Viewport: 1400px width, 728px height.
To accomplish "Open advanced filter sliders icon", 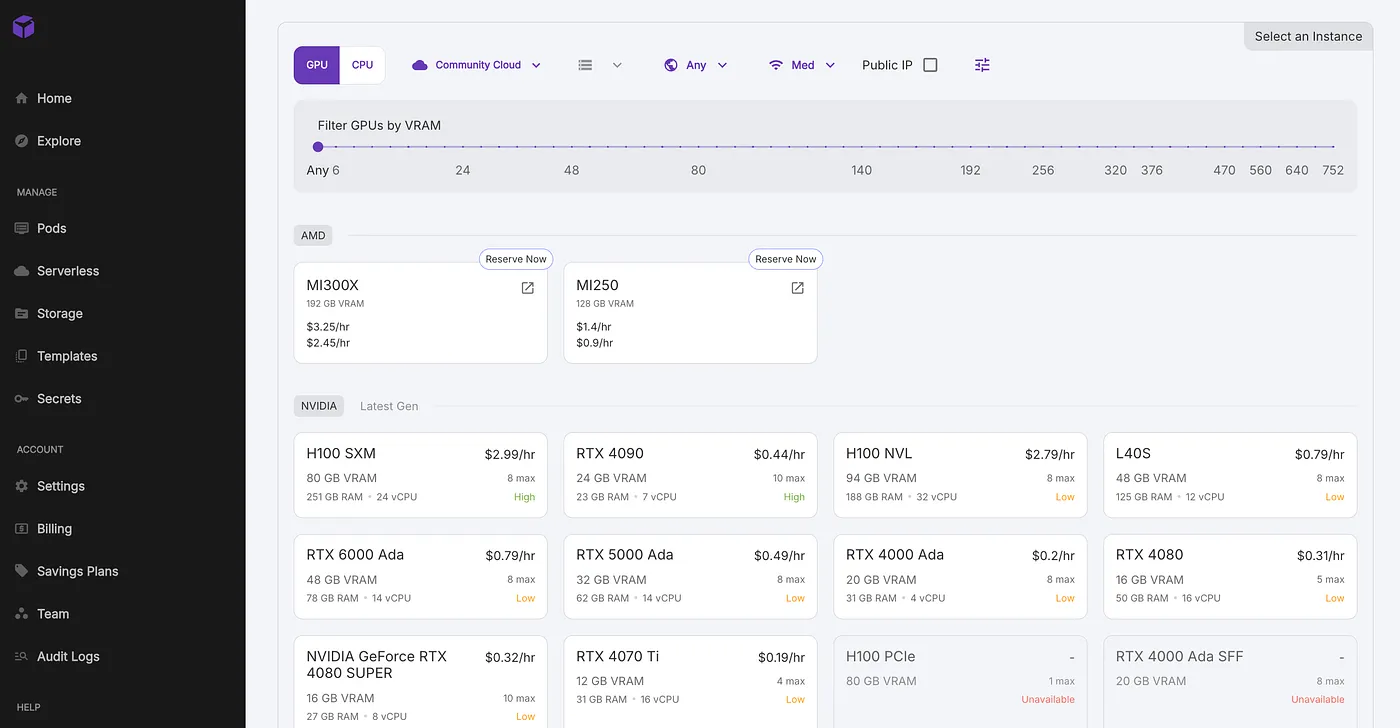I will pyautogui.click(x=982, y=65).
